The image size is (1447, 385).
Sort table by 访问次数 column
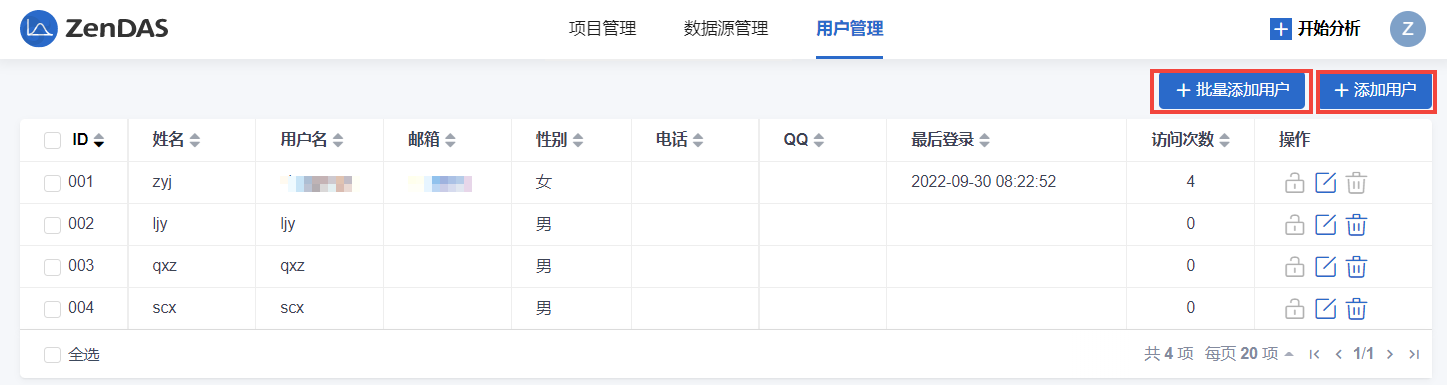coord(1190,140)
